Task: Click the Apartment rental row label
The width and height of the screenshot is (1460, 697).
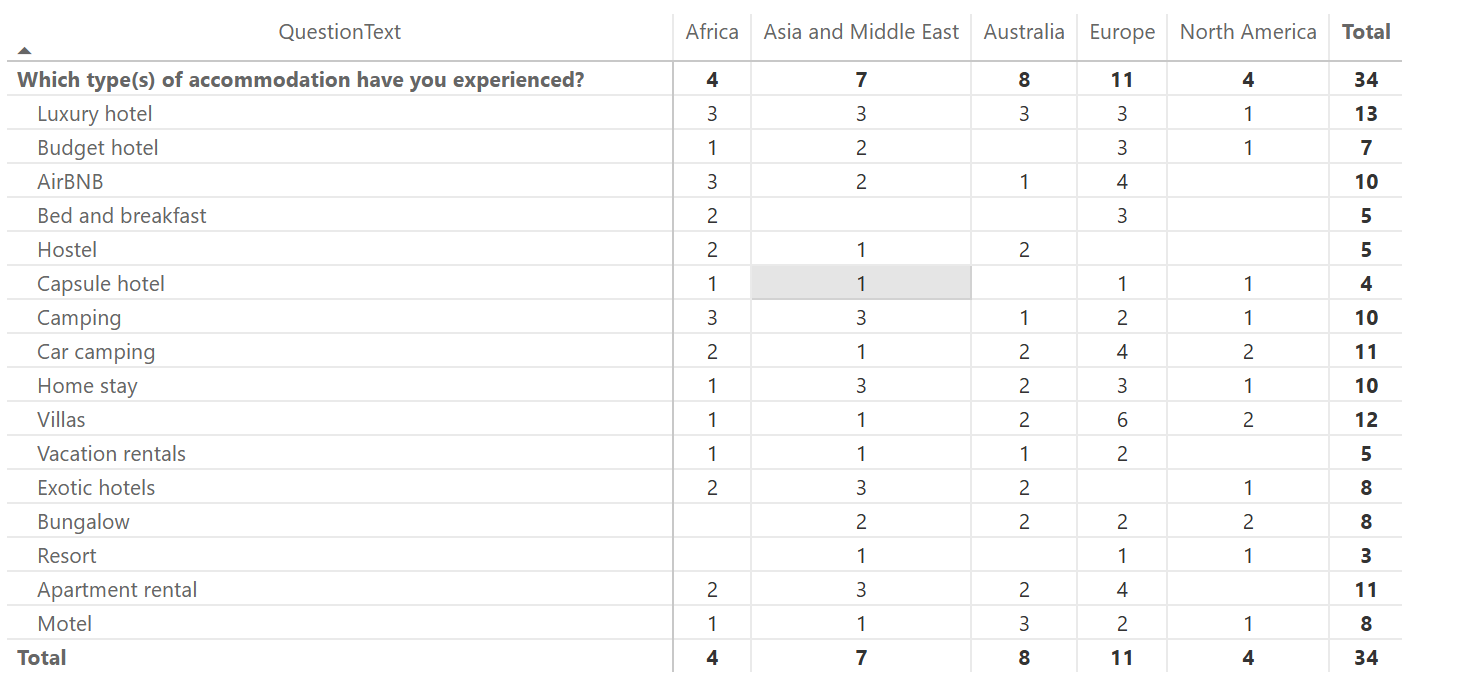Action: [117, 590]
